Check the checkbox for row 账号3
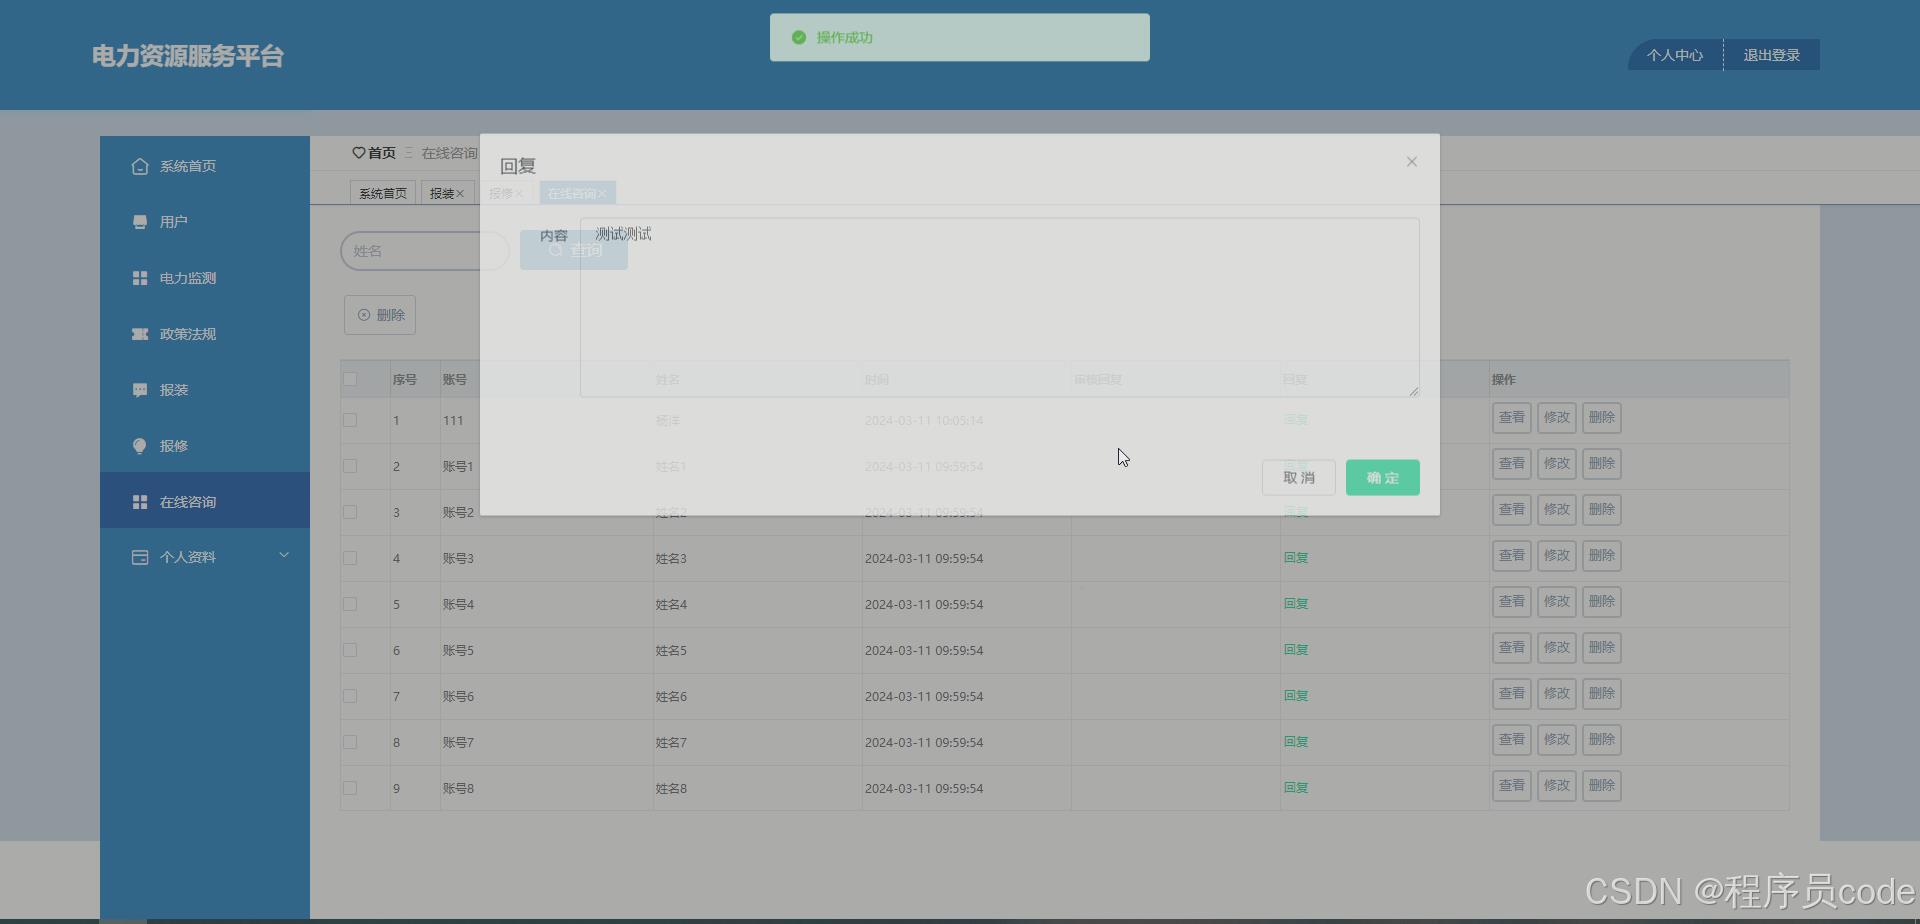This screenshot has height=924, width=1920. (350, 557)
